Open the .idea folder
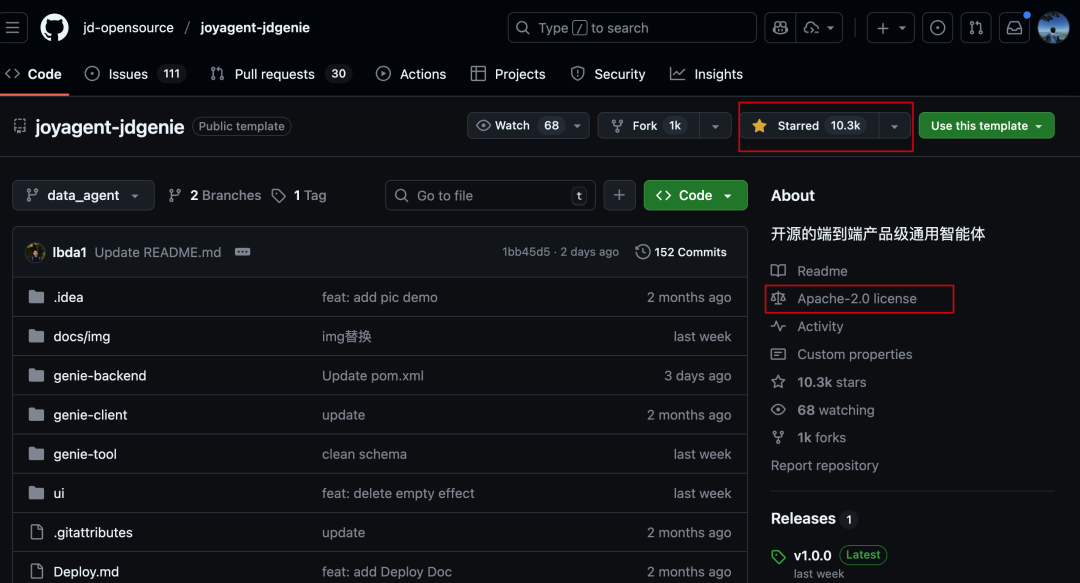 (x=68, y=297)
